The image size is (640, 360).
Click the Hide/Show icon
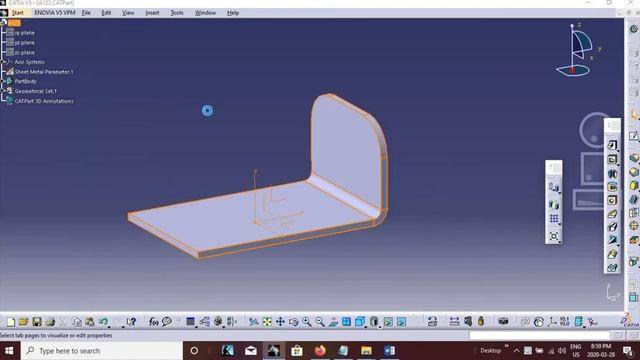388,322
